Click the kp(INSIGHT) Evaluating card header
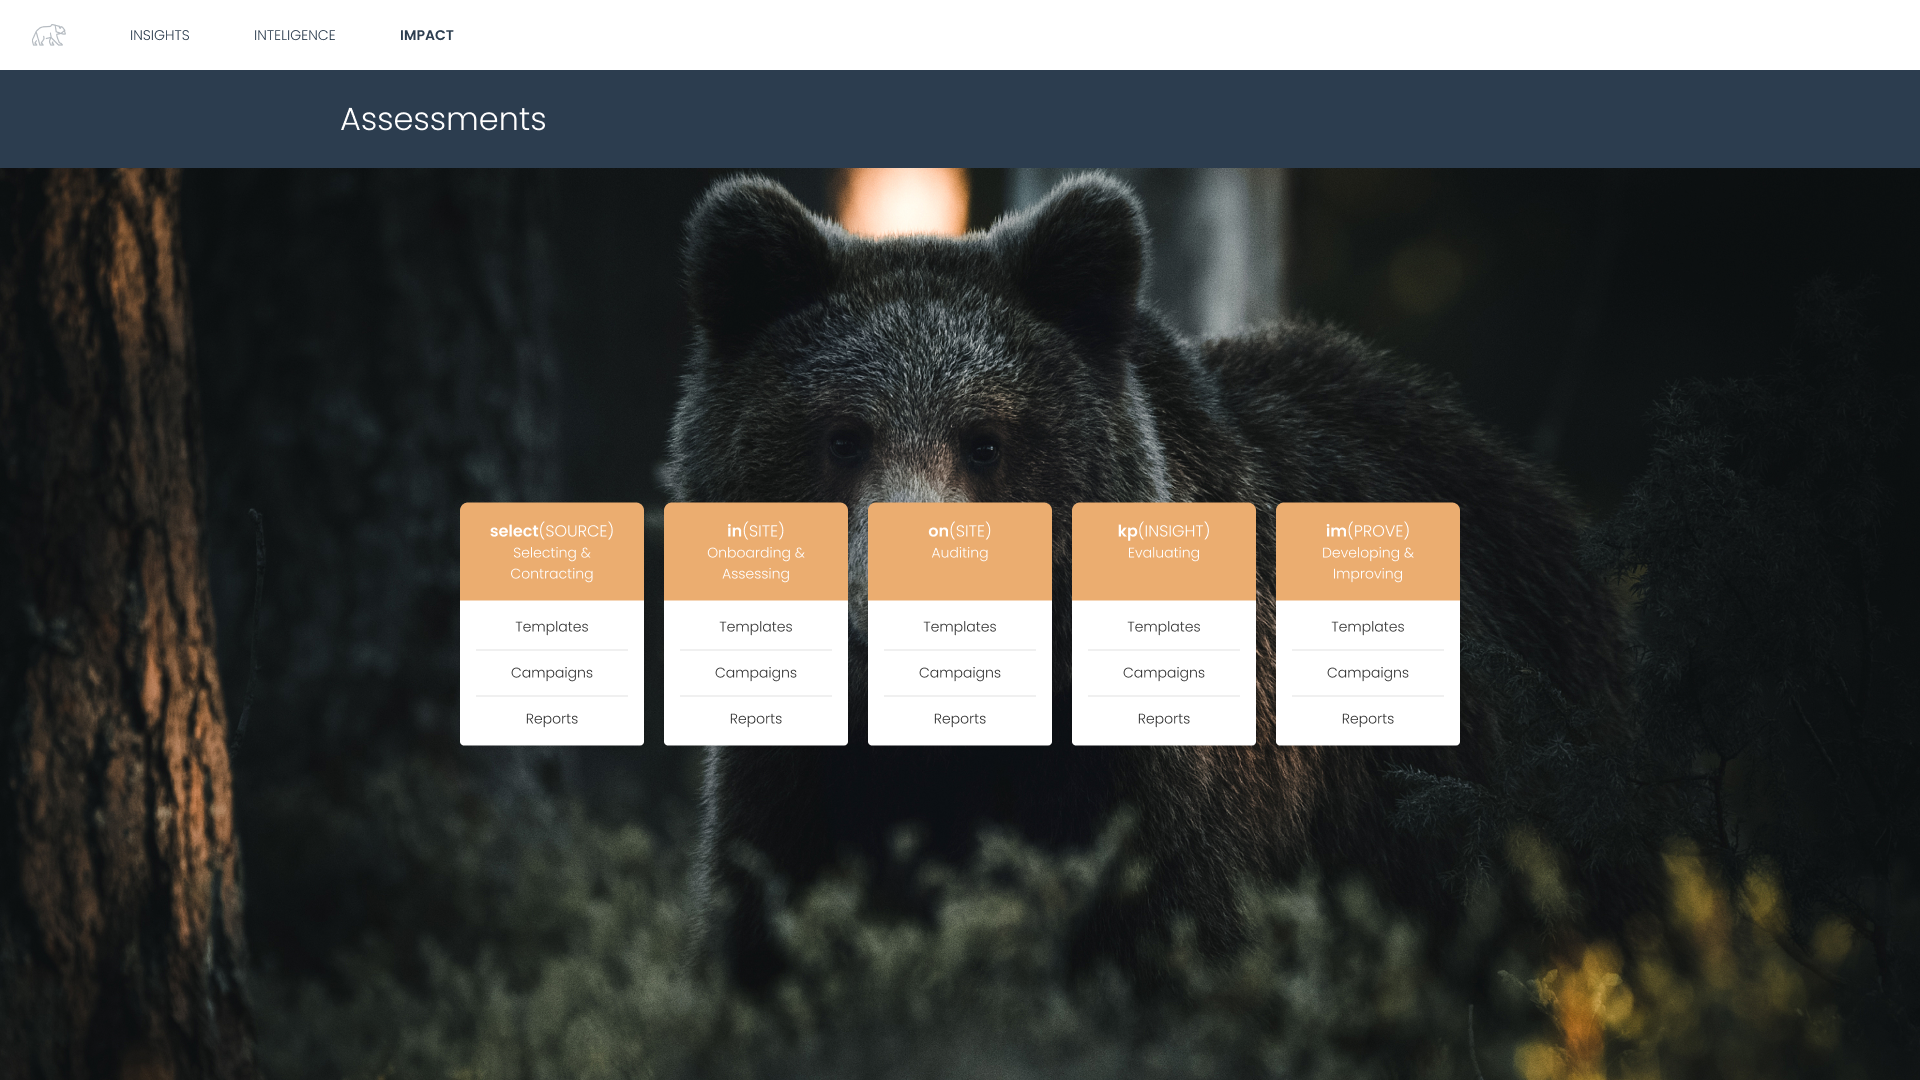The height and width of the screenshot is (1080, 1920). 1163,541
